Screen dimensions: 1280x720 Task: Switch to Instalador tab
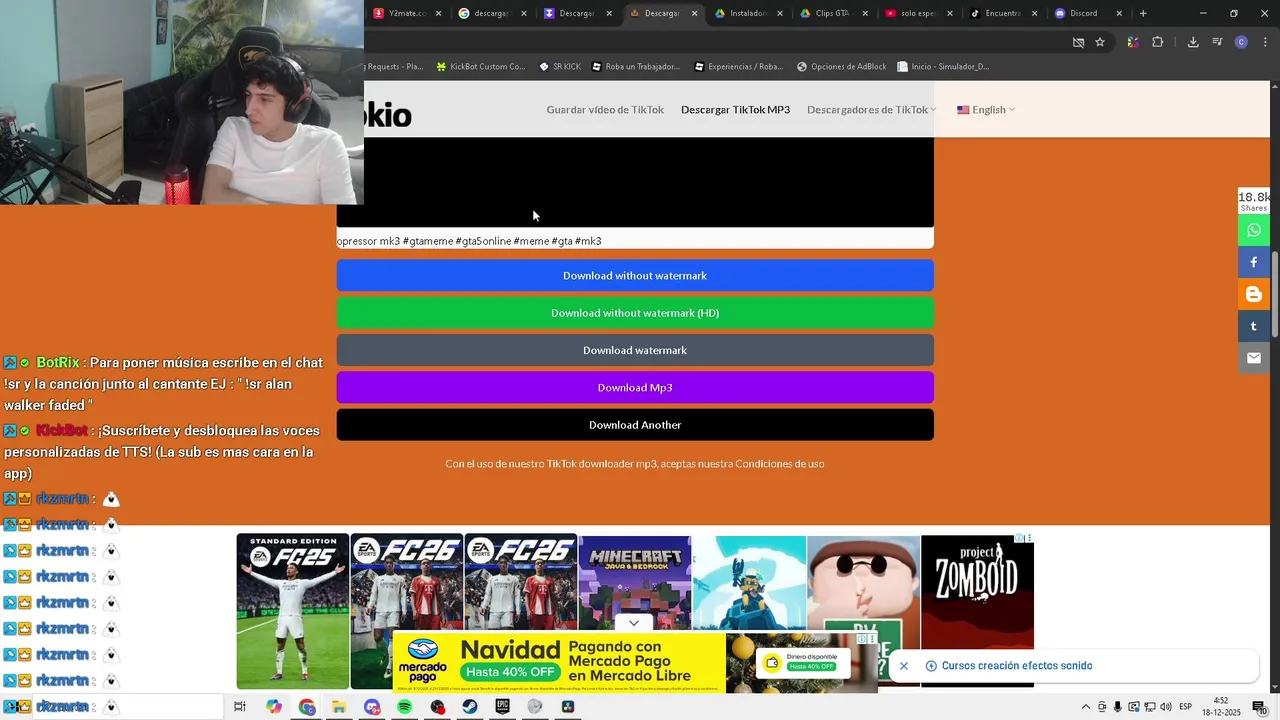coord(748,13)
